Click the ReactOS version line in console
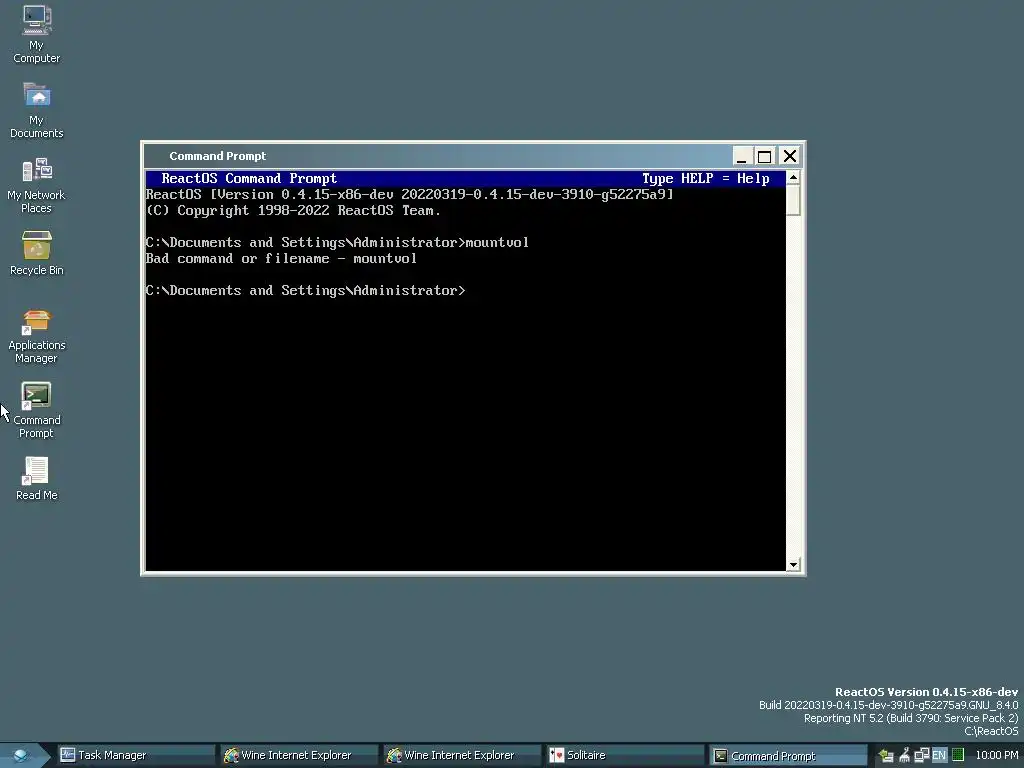 409,195
